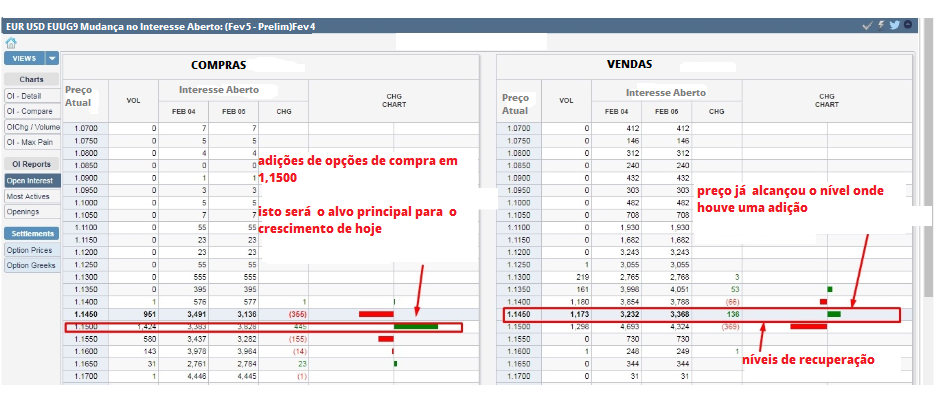Click the CHG CHART header in COMPRAS

point(394,100)
